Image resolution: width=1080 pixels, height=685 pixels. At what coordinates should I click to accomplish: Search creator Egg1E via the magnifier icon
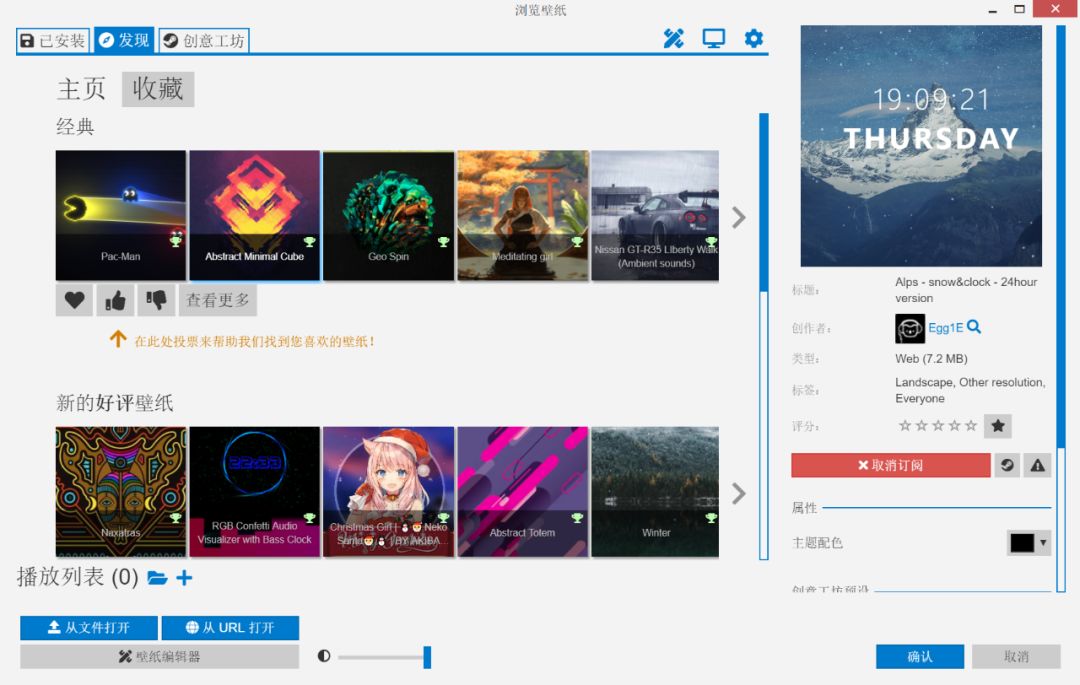(x=973, y=327)
